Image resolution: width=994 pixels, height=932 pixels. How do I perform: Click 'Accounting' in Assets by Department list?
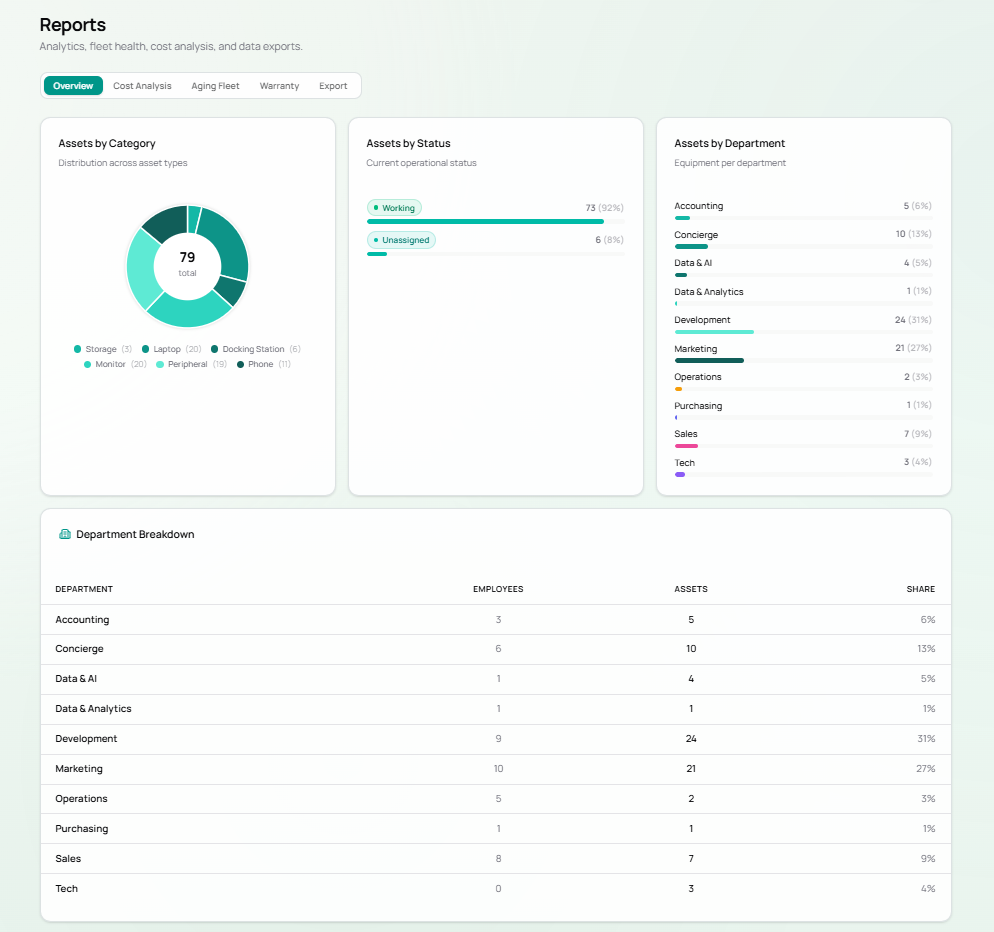699,205
